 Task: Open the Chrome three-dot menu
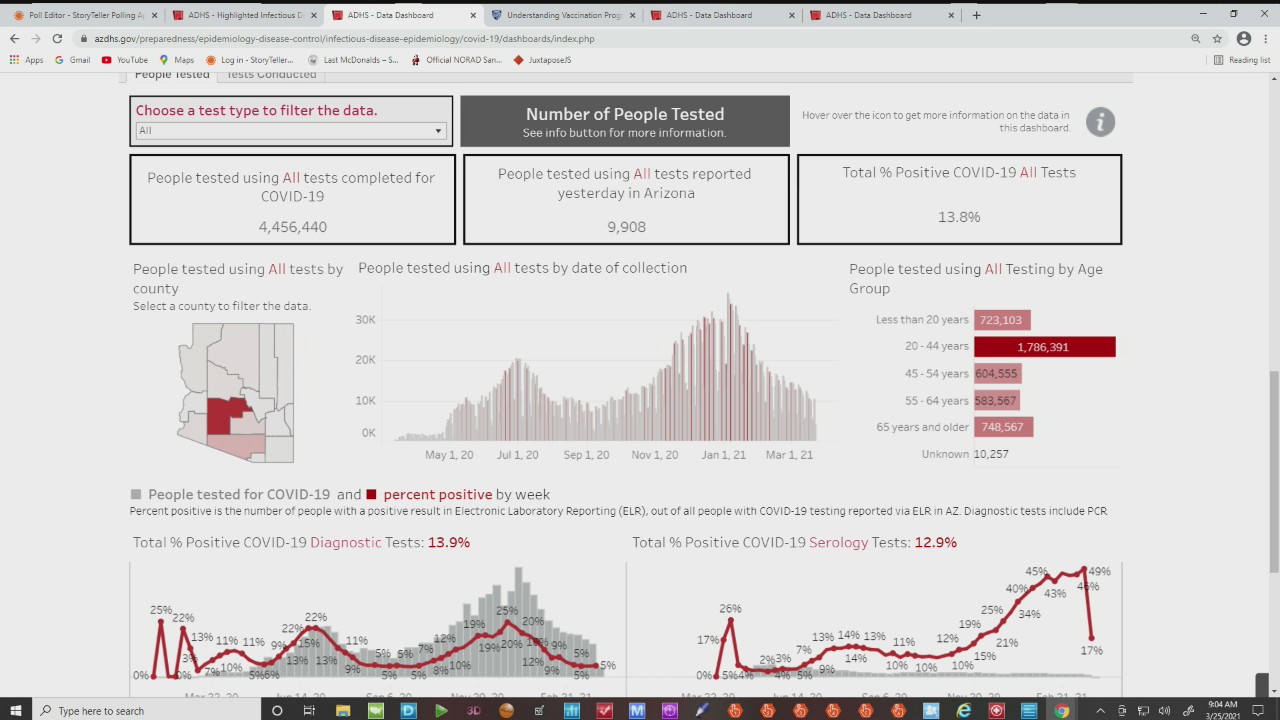coord(1265,39)
